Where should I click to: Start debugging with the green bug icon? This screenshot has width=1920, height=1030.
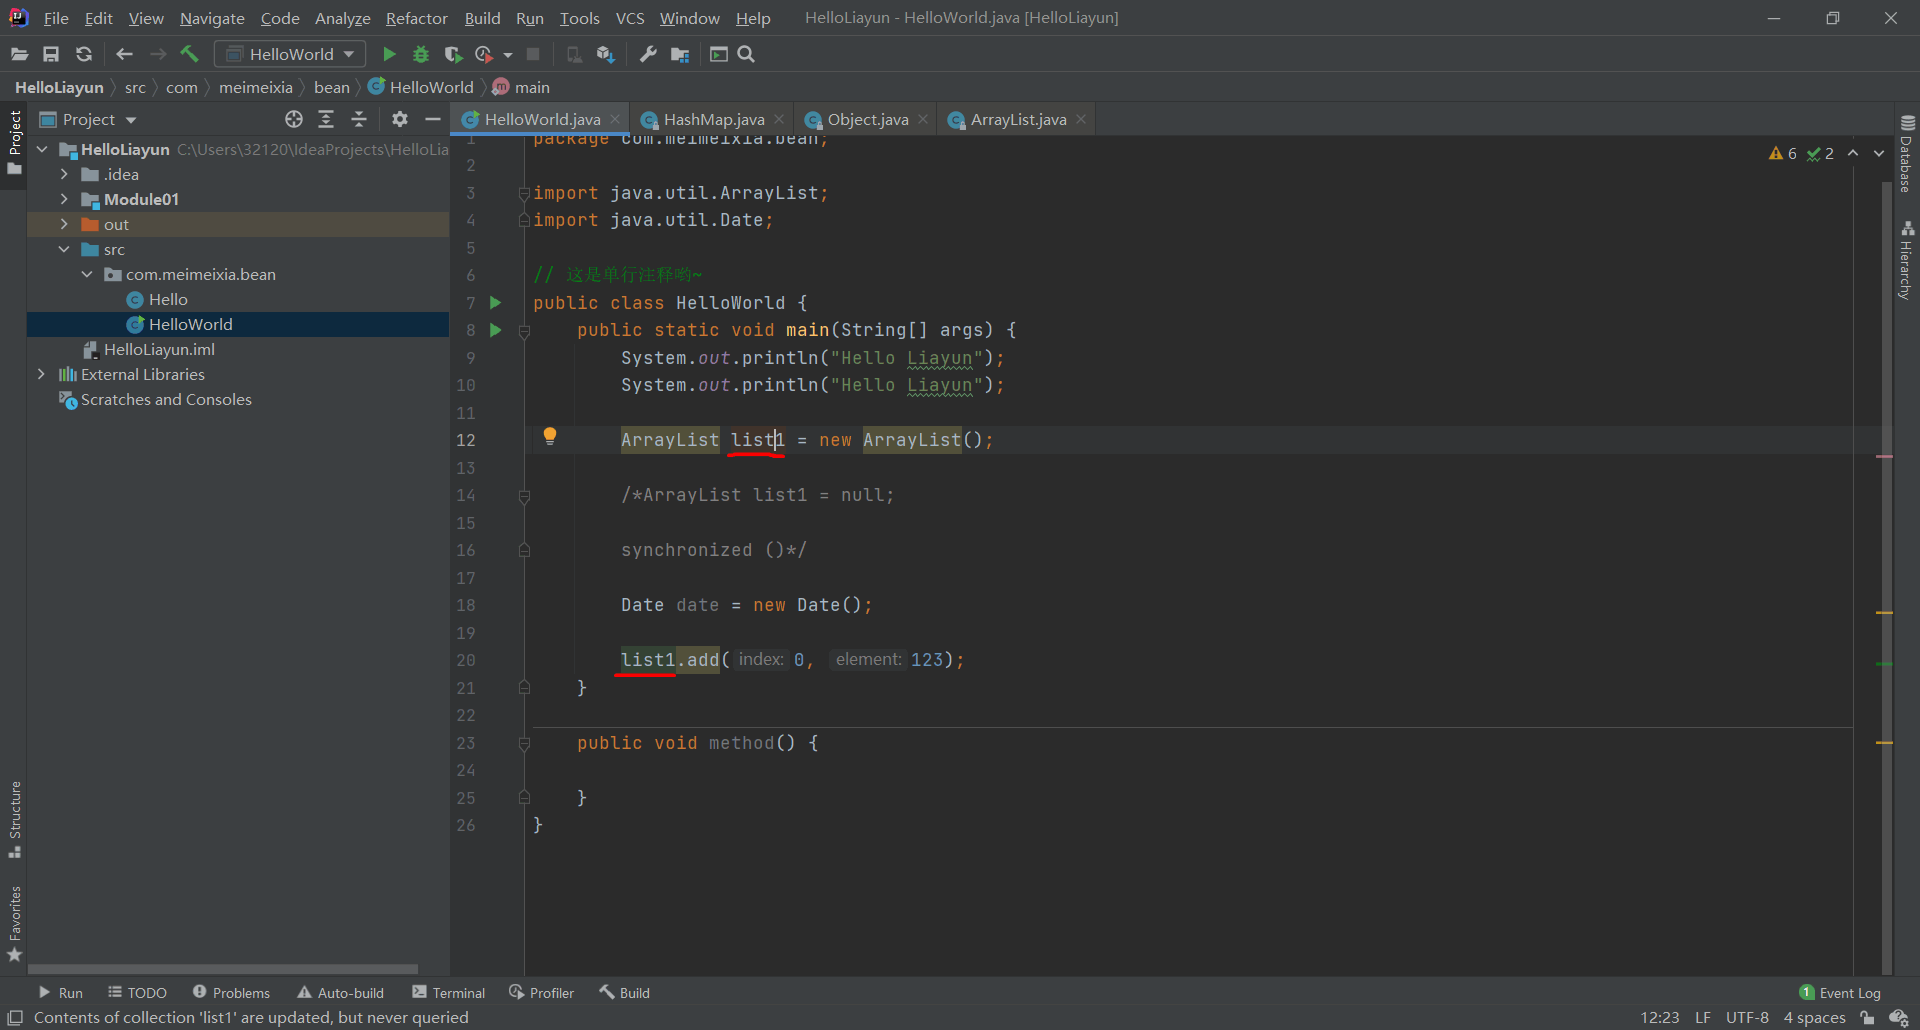pos(421,54)
